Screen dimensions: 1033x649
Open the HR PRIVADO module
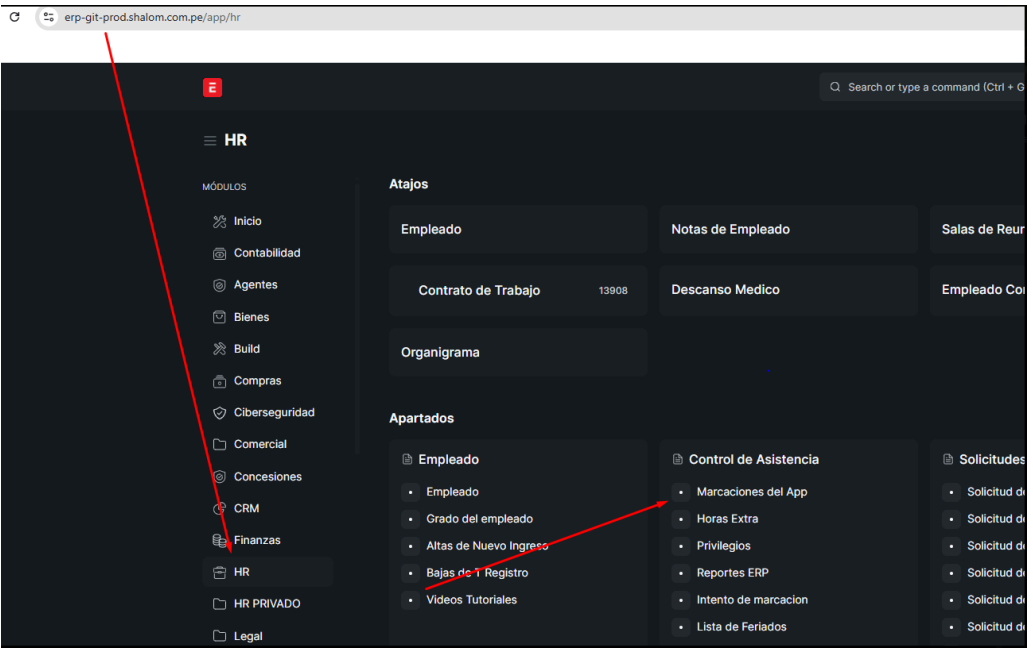[266, 604]
